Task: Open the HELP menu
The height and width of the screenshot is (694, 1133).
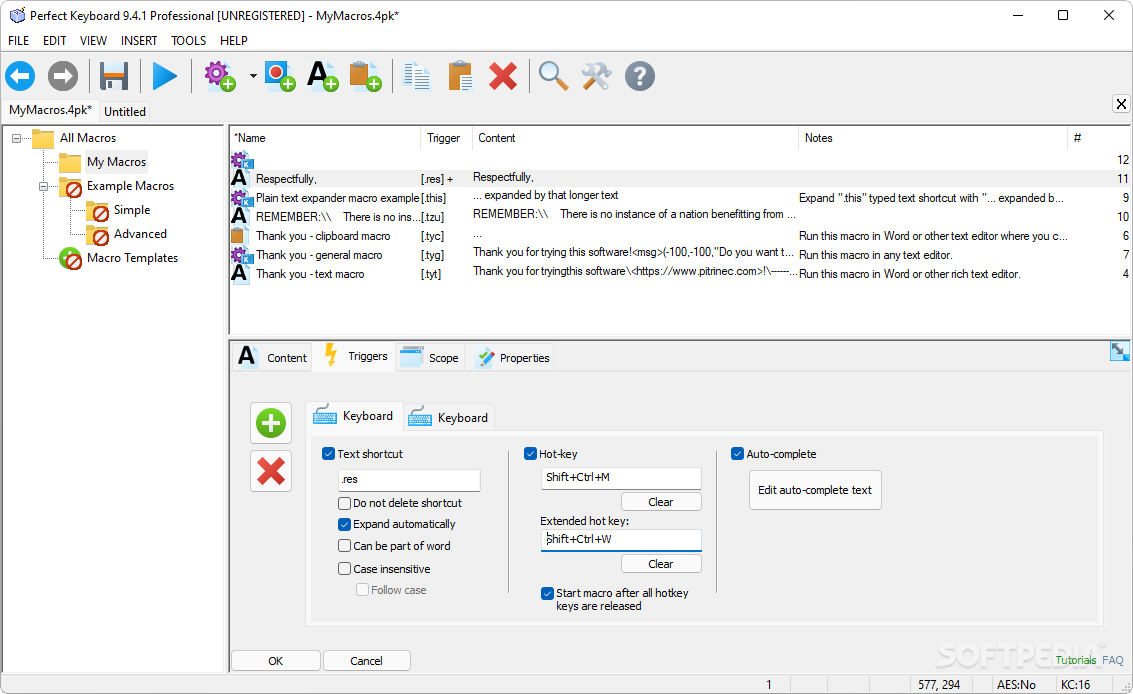Action: (x=234, y=40)
